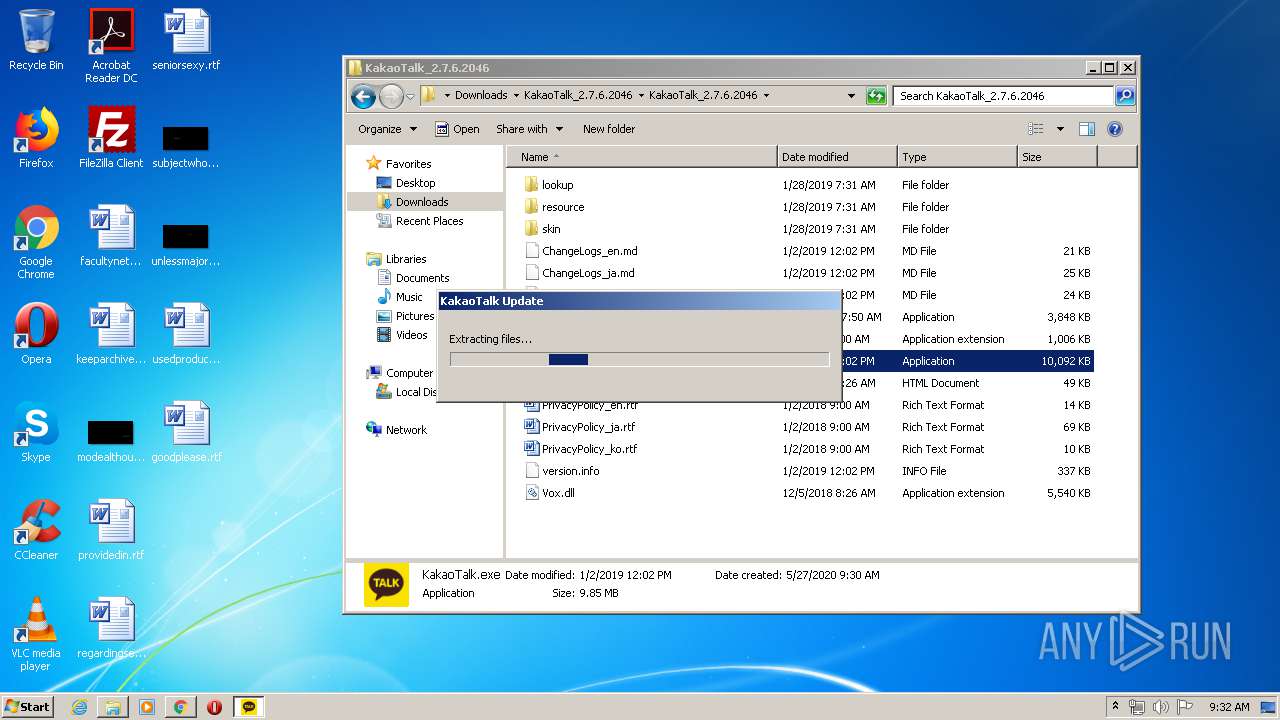Open the Explorer help question-mark icon
The width and height of the screenshot is (1280, 720).
[1115, 129]
